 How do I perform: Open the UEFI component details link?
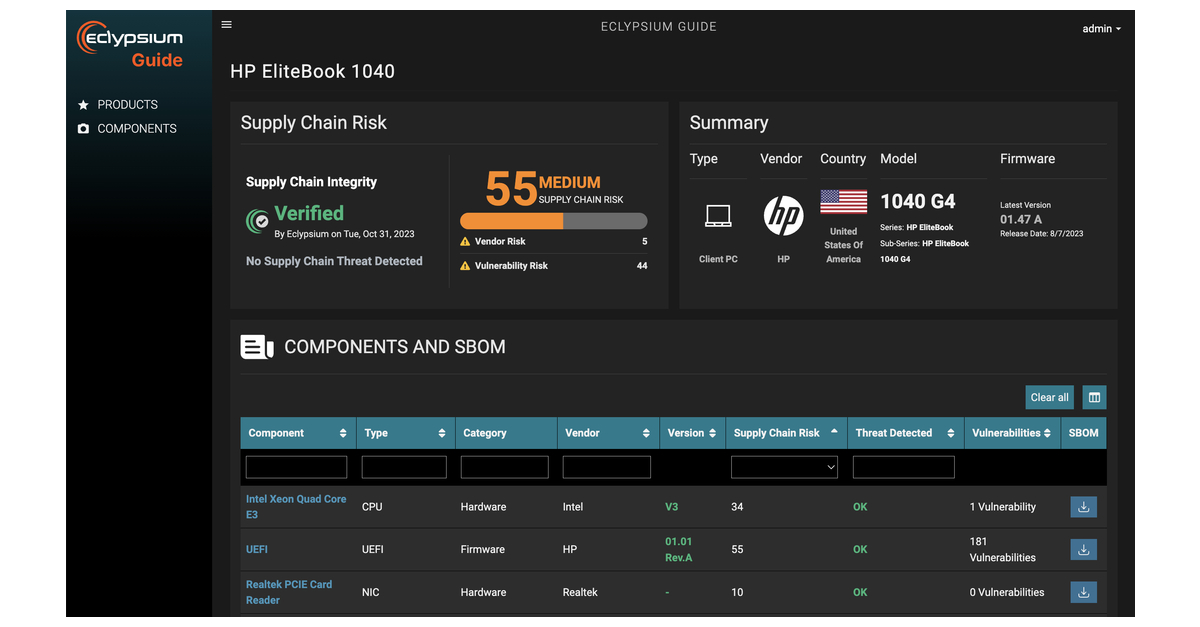click(x=256, y=549)
